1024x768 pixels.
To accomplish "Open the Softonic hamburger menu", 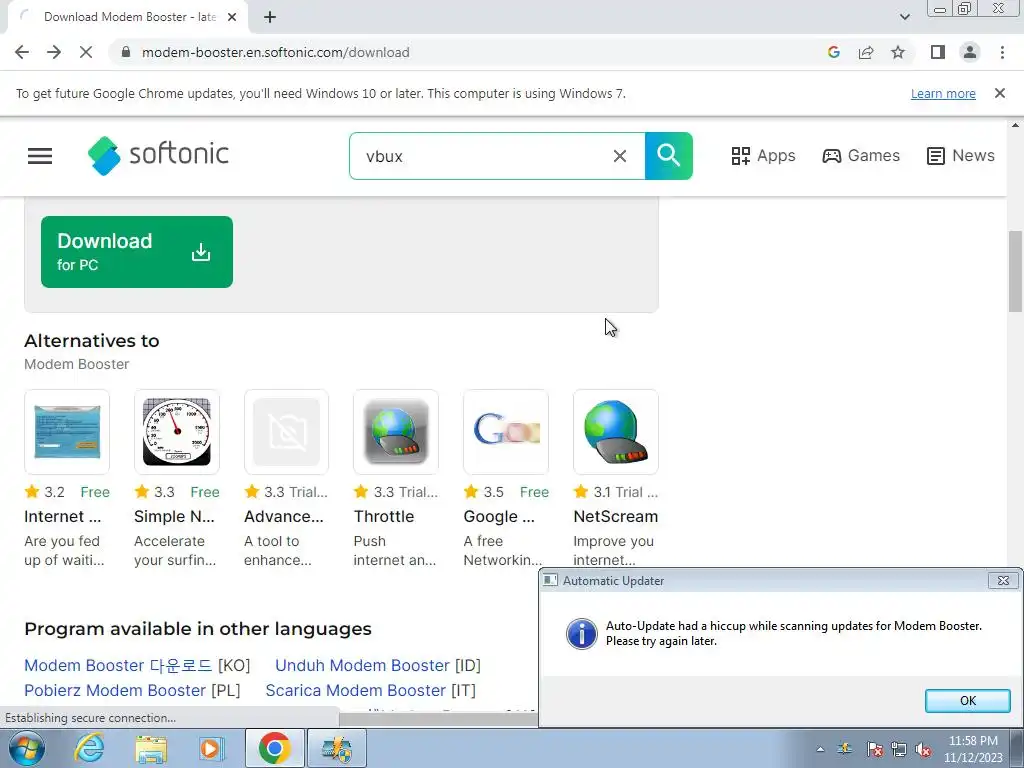I will coord(40,156).
